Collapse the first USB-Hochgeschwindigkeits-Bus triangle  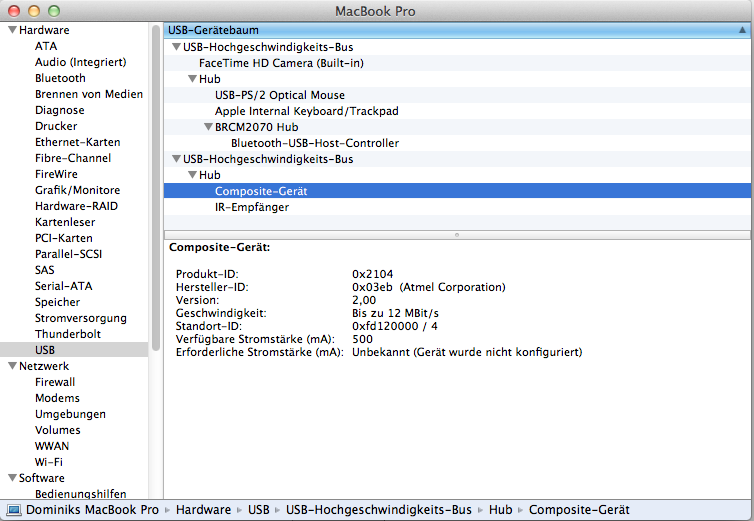[176, 47]
